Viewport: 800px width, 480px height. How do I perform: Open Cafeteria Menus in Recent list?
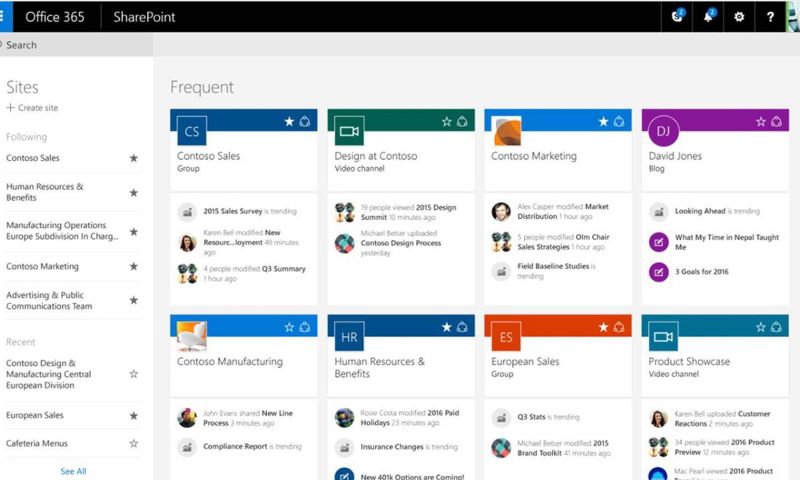tap(37, 443)
